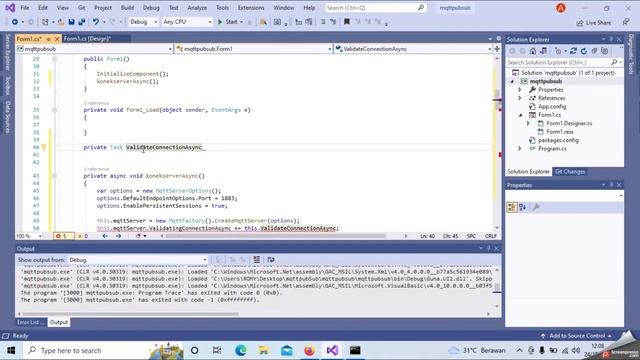Open the Any CPU platform dropdown
Viewport: 640px width, 360px height.
click(187, 22)
